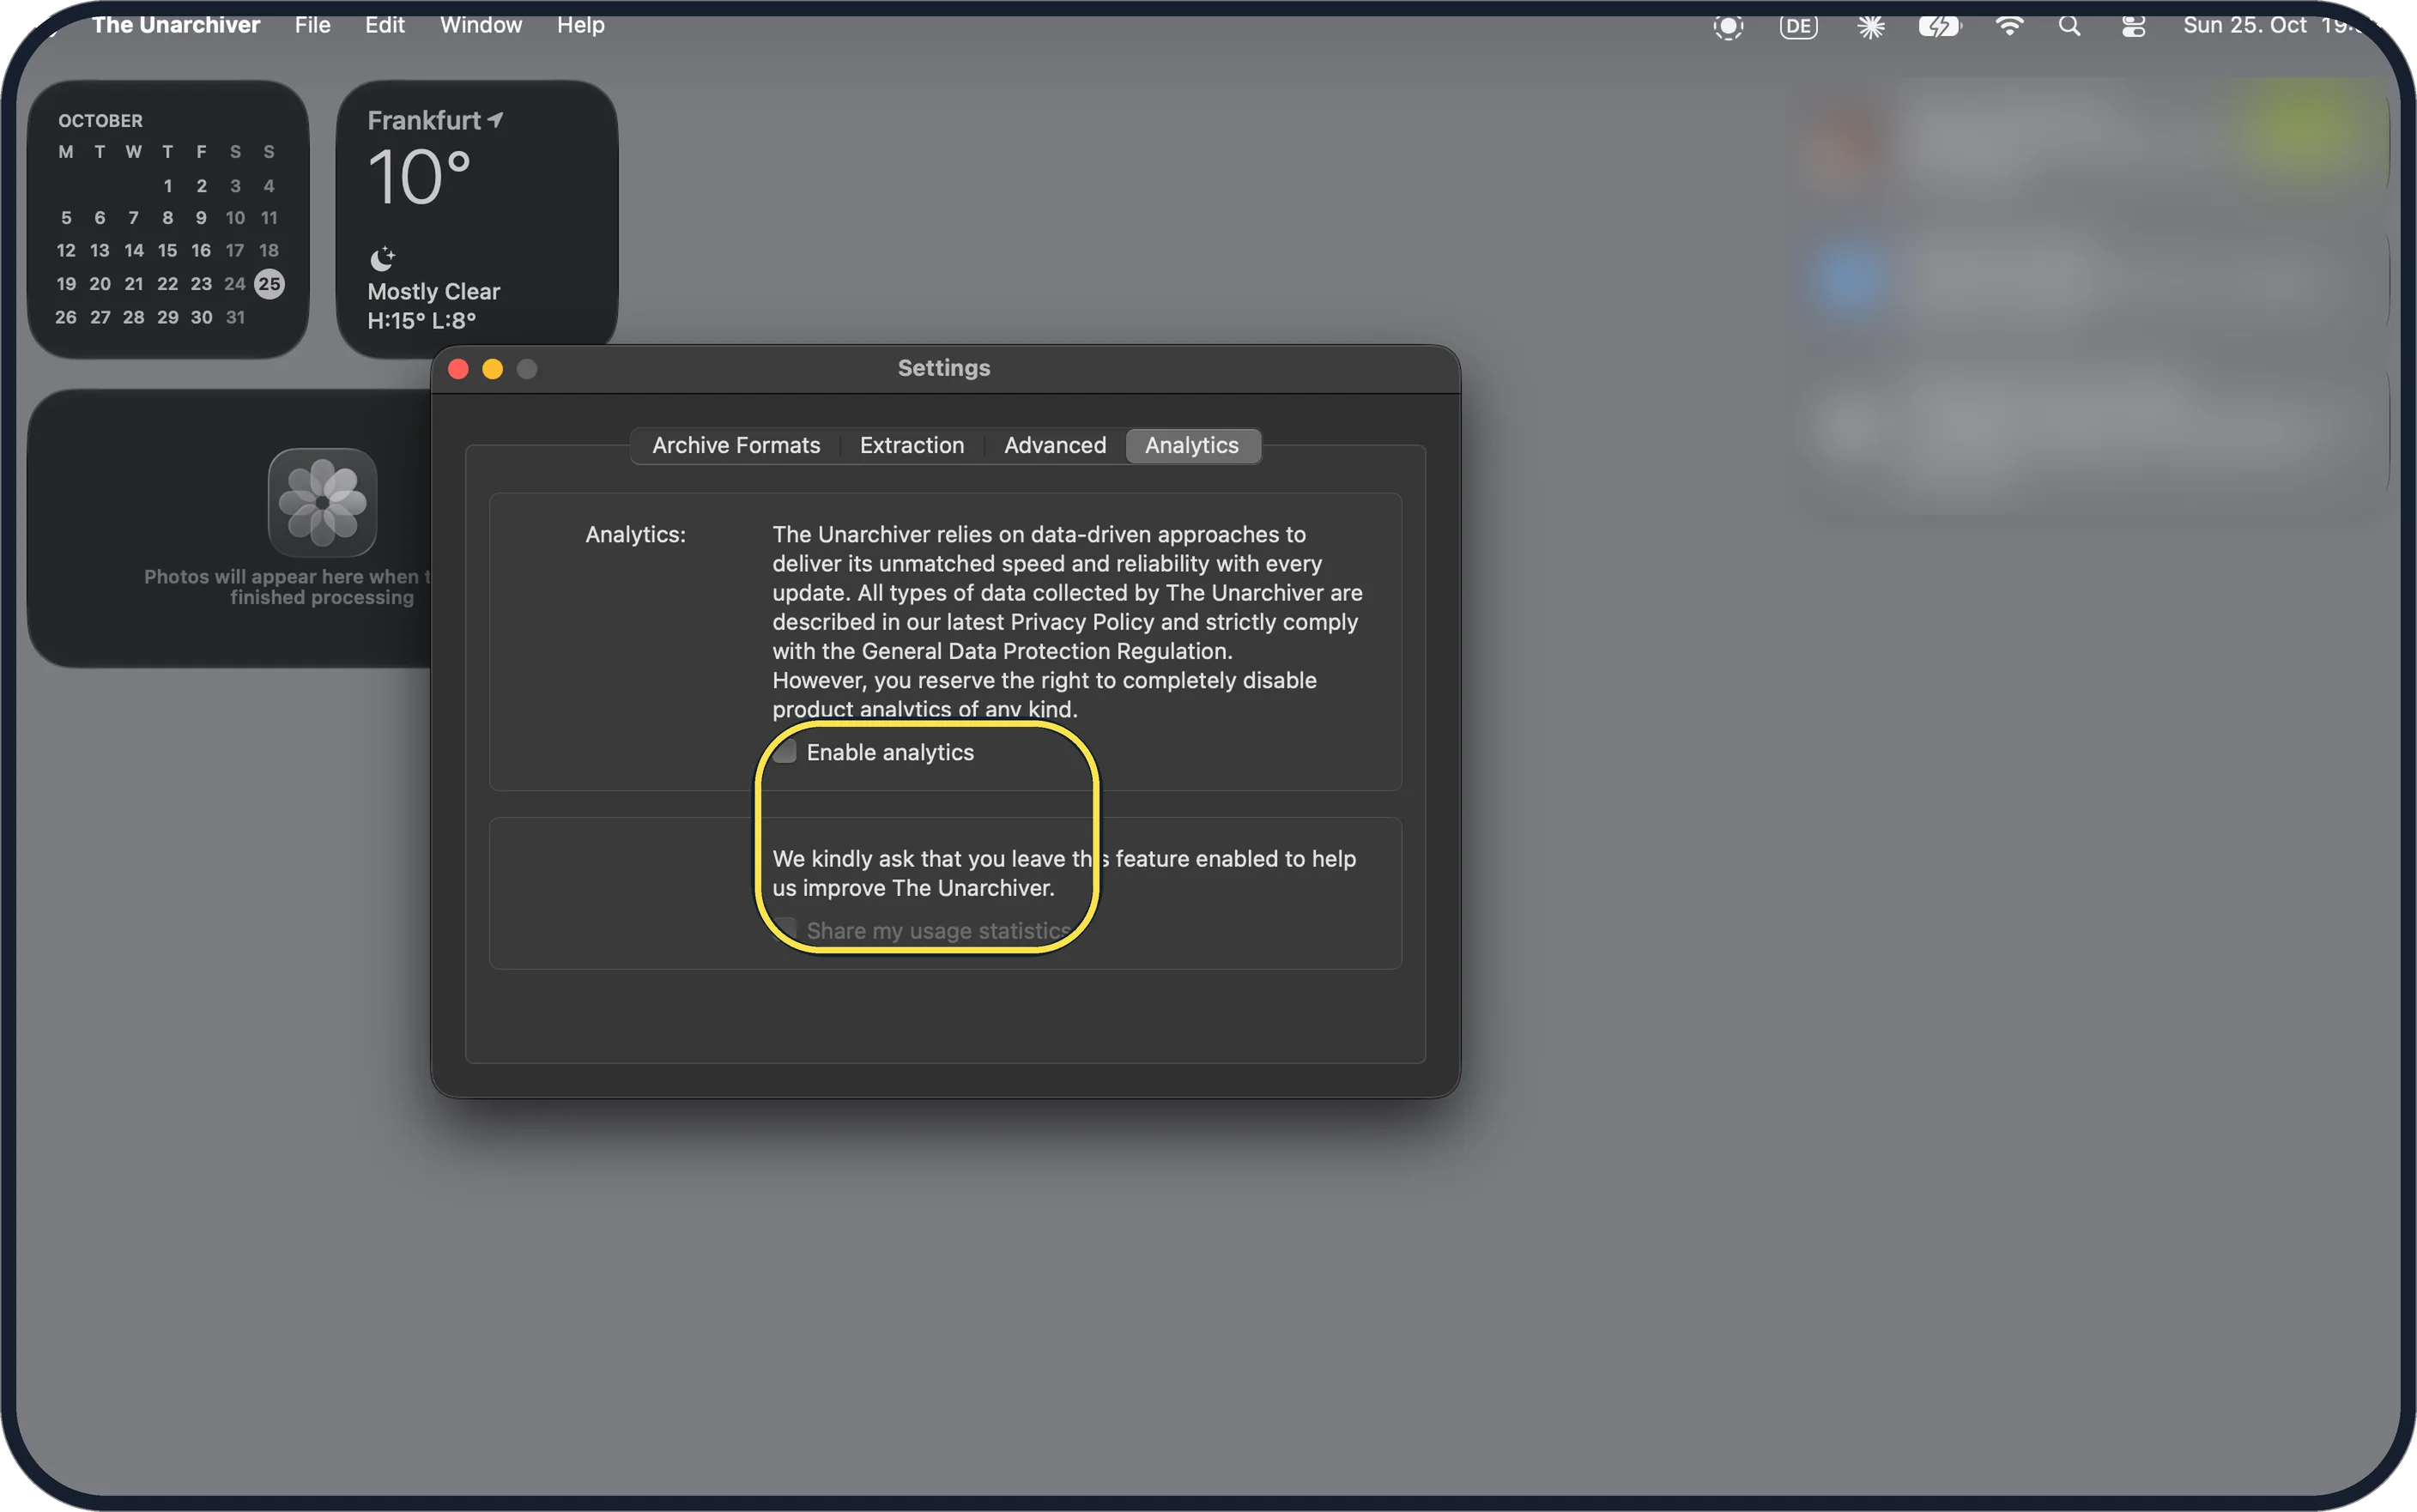This screenshot has width=2417, height=1512.
Task: Click the starburst menu bar icon
Action: click(x=1870, y=26)
